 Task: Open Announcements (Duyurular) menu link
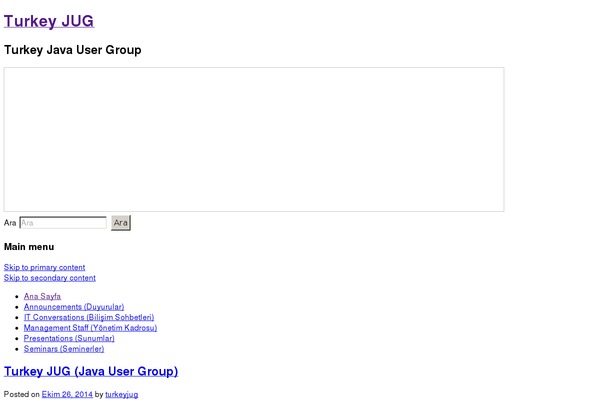74,307
